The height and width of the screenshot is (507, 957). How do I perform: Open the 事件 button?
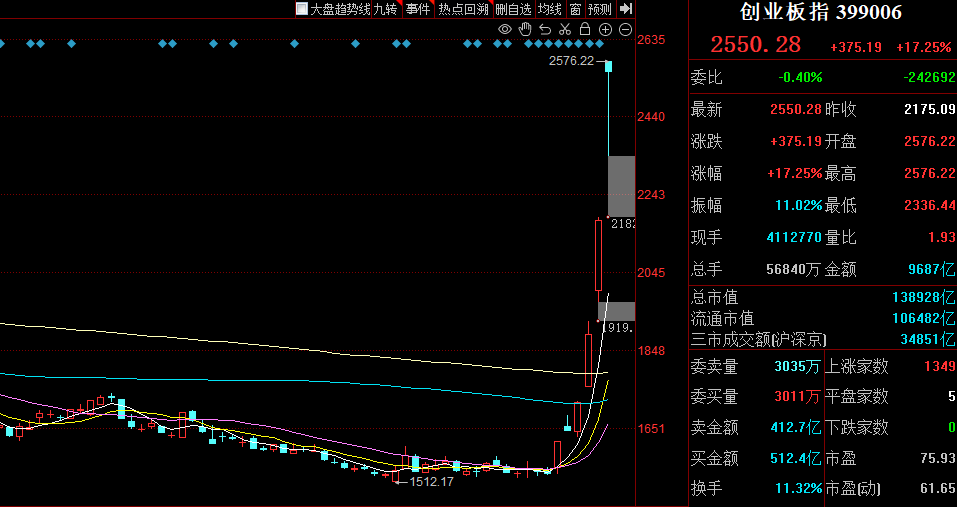[418, 9]
